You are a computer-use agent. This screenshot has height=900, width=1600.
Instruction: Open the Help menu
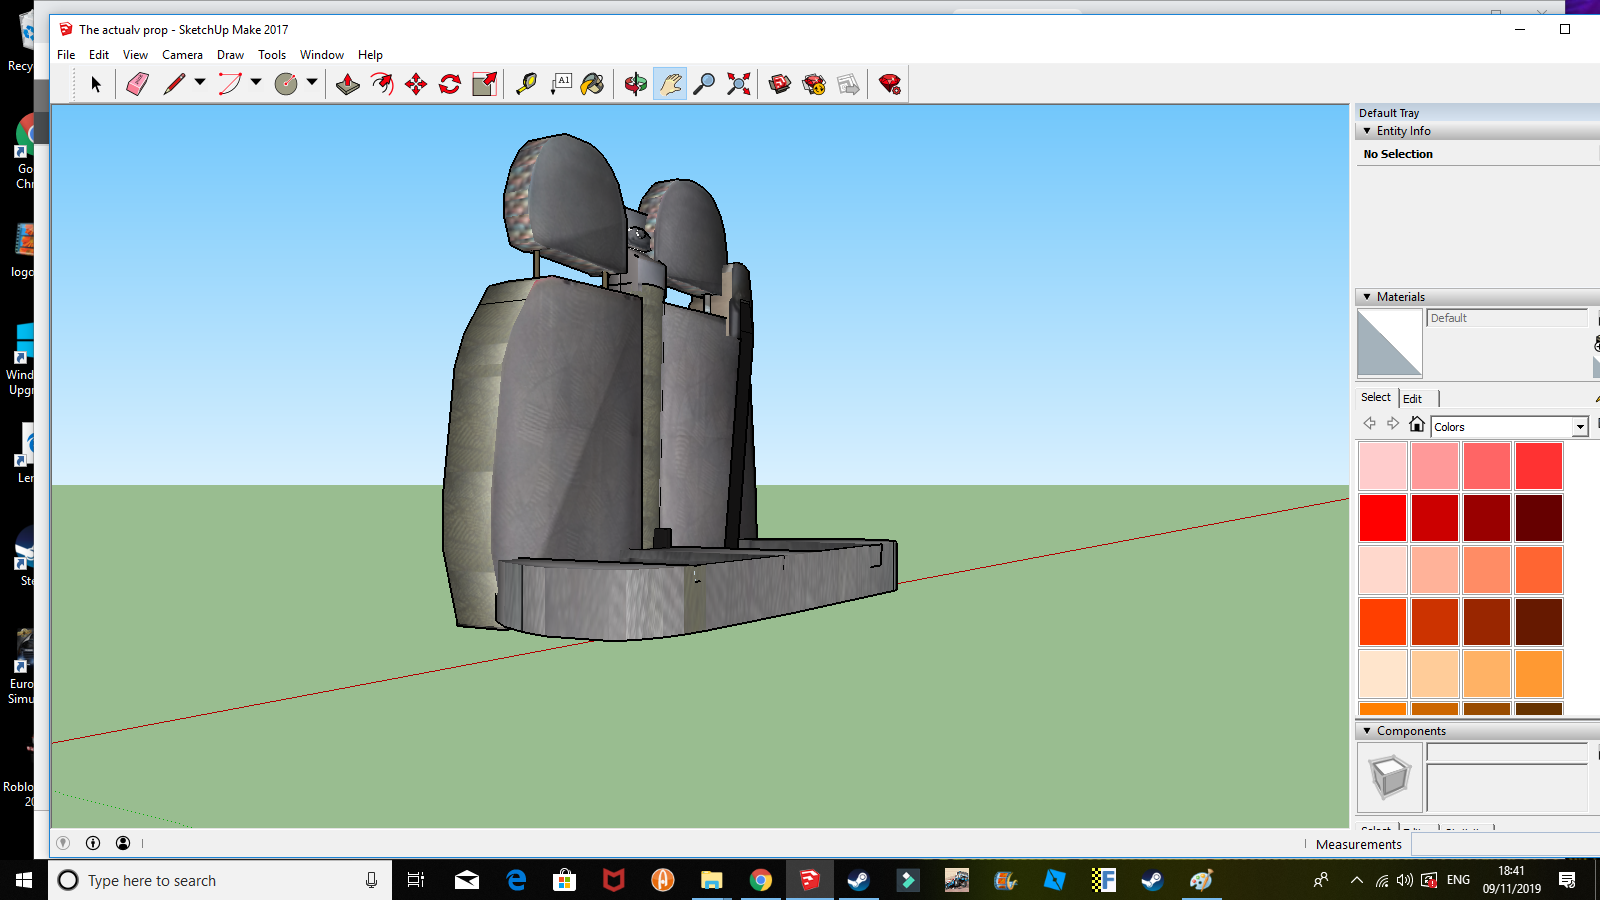[370, 55]
